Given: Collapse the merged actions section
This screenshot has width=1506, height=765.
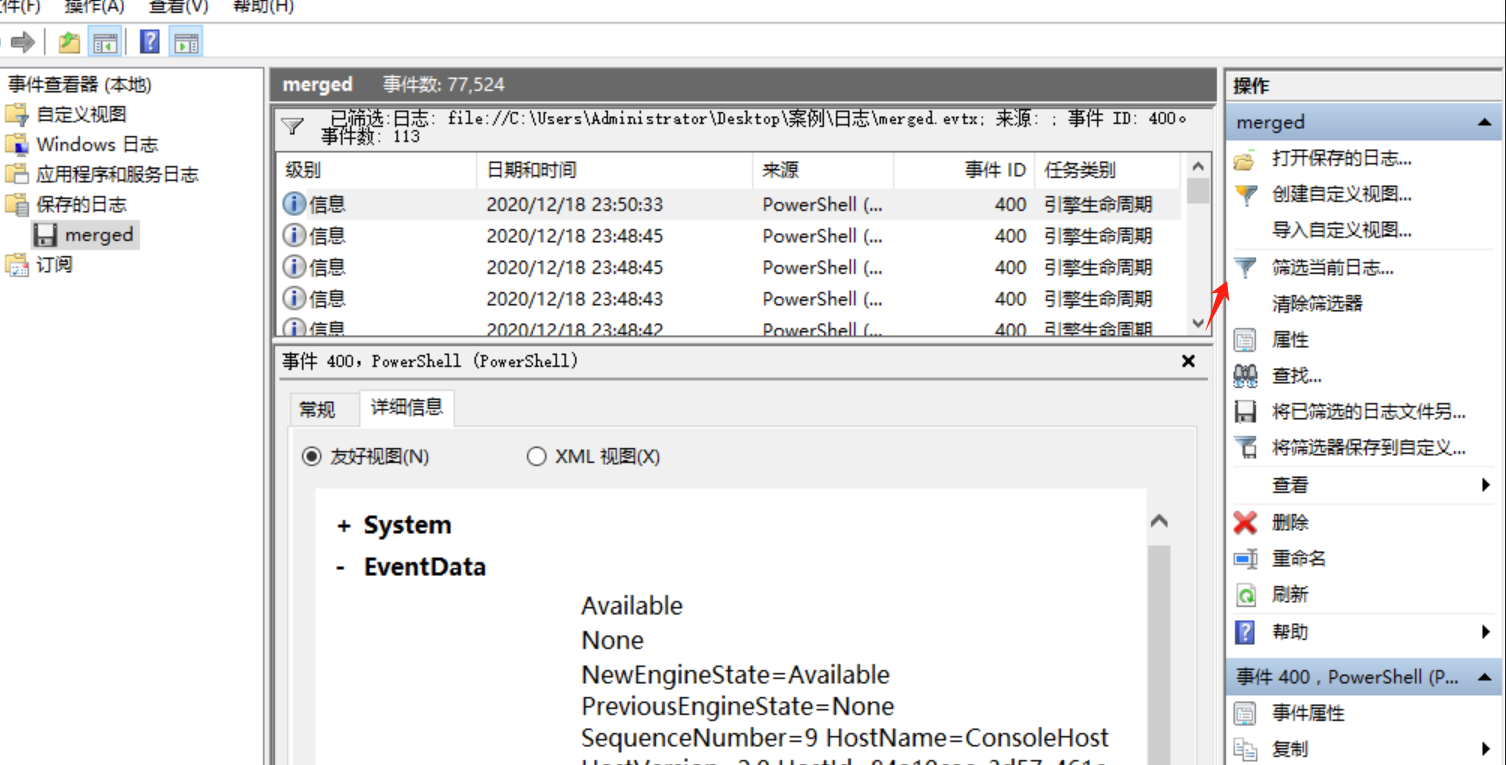Looking at the screenshot, I should coord(1484,122).
